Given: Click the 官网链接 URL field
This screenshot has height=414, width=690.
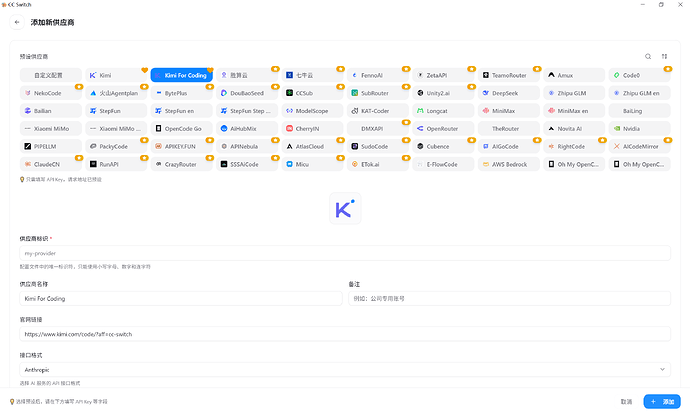Looking at the screenshot, I should 345,334.
